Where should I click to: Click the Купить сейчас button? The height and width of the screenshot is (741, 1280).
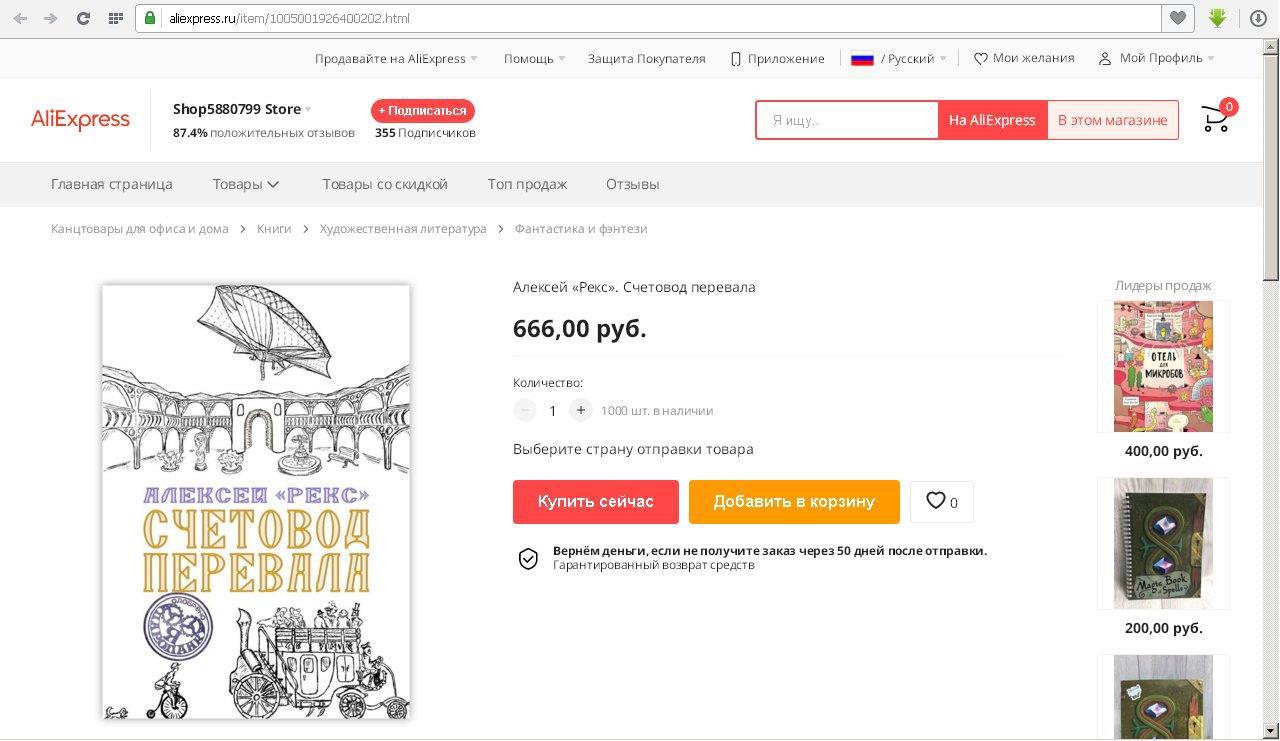595,502
